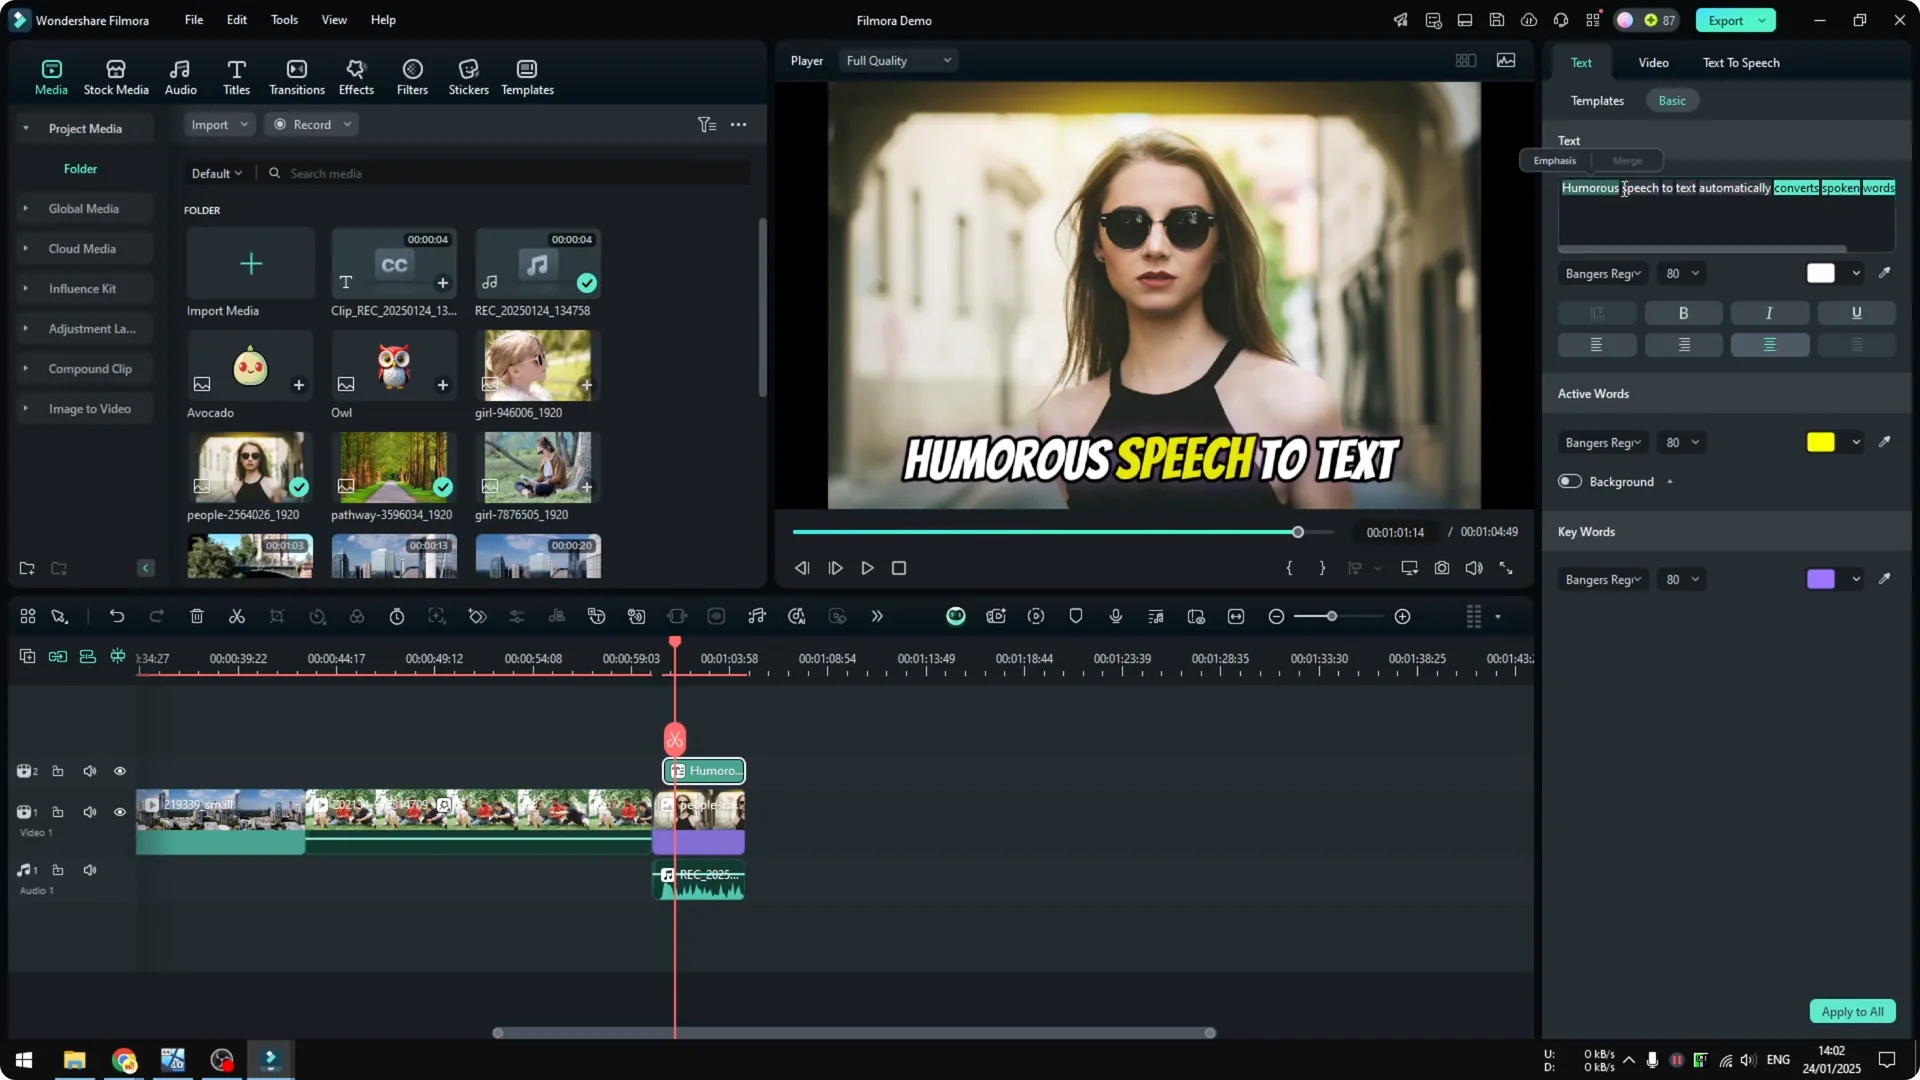
Task: Open the yellow Active Words color swatch
Action: (1820, 442)
